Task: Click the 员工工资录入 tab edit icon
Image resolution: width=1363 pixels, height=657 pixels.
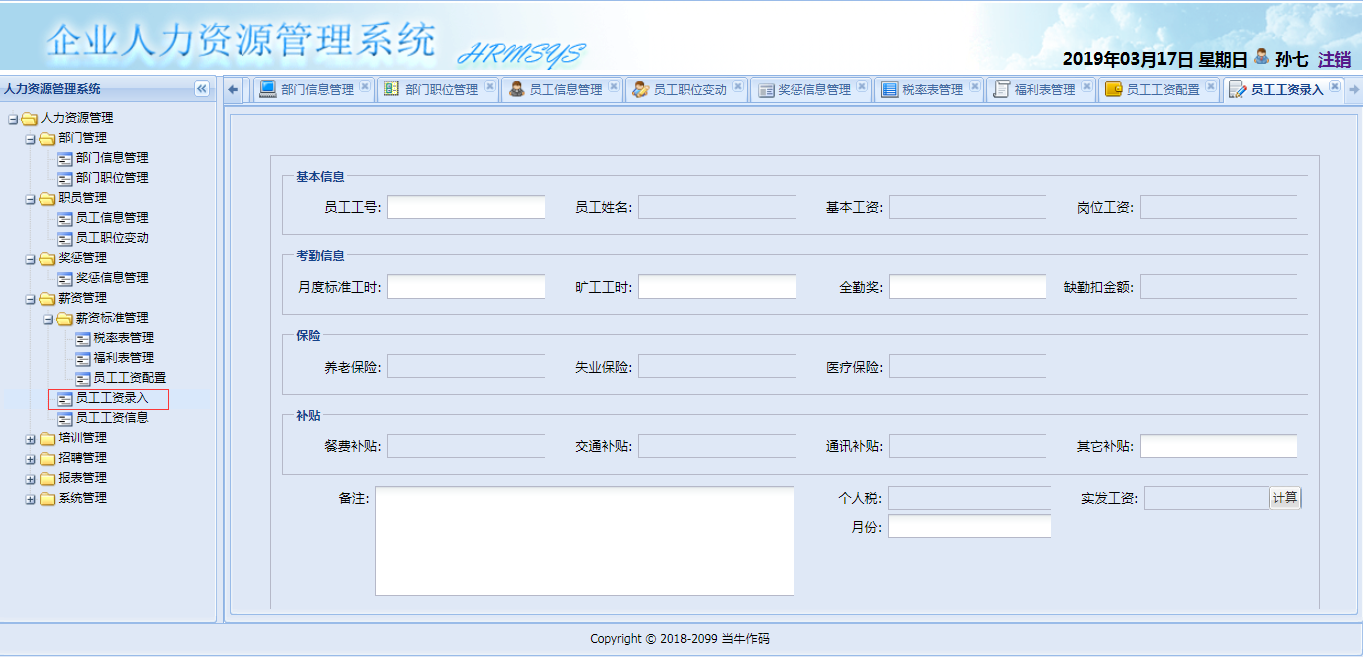Action: pyautogui.click(x=1238, y=89)
